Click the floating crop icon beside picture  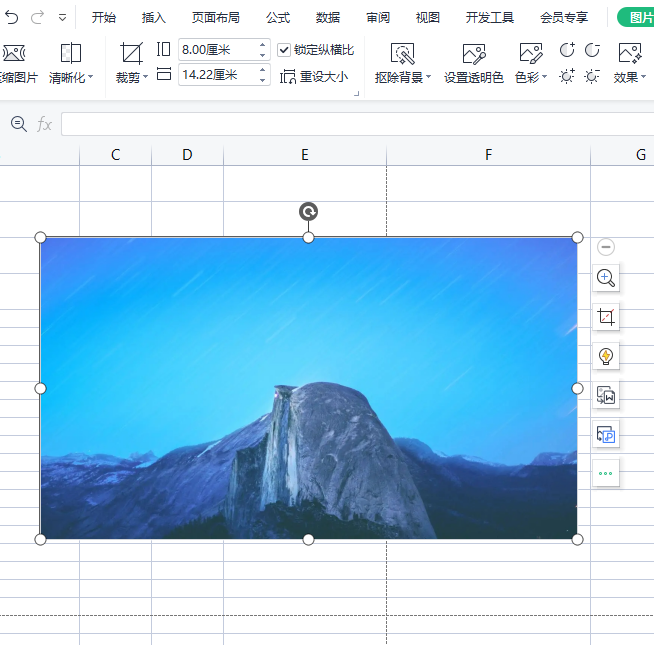coord(606,317)
